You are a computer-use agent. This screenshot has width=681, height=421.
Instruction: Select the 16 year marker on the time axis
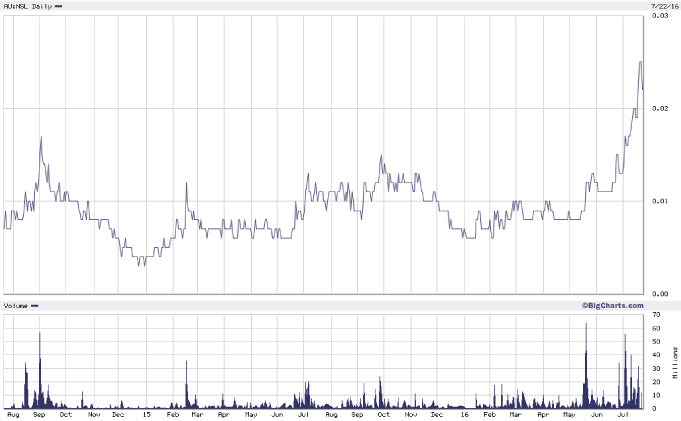click(464, 413)
